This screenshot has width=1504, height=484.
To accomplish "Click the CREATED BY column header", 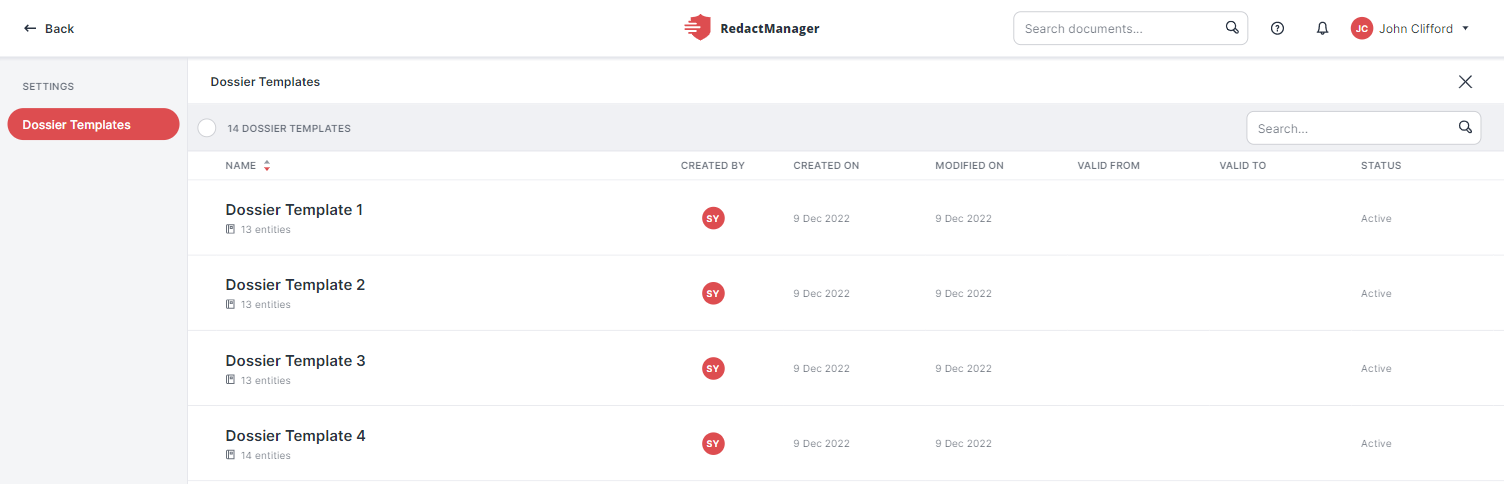I will (713, 166).
